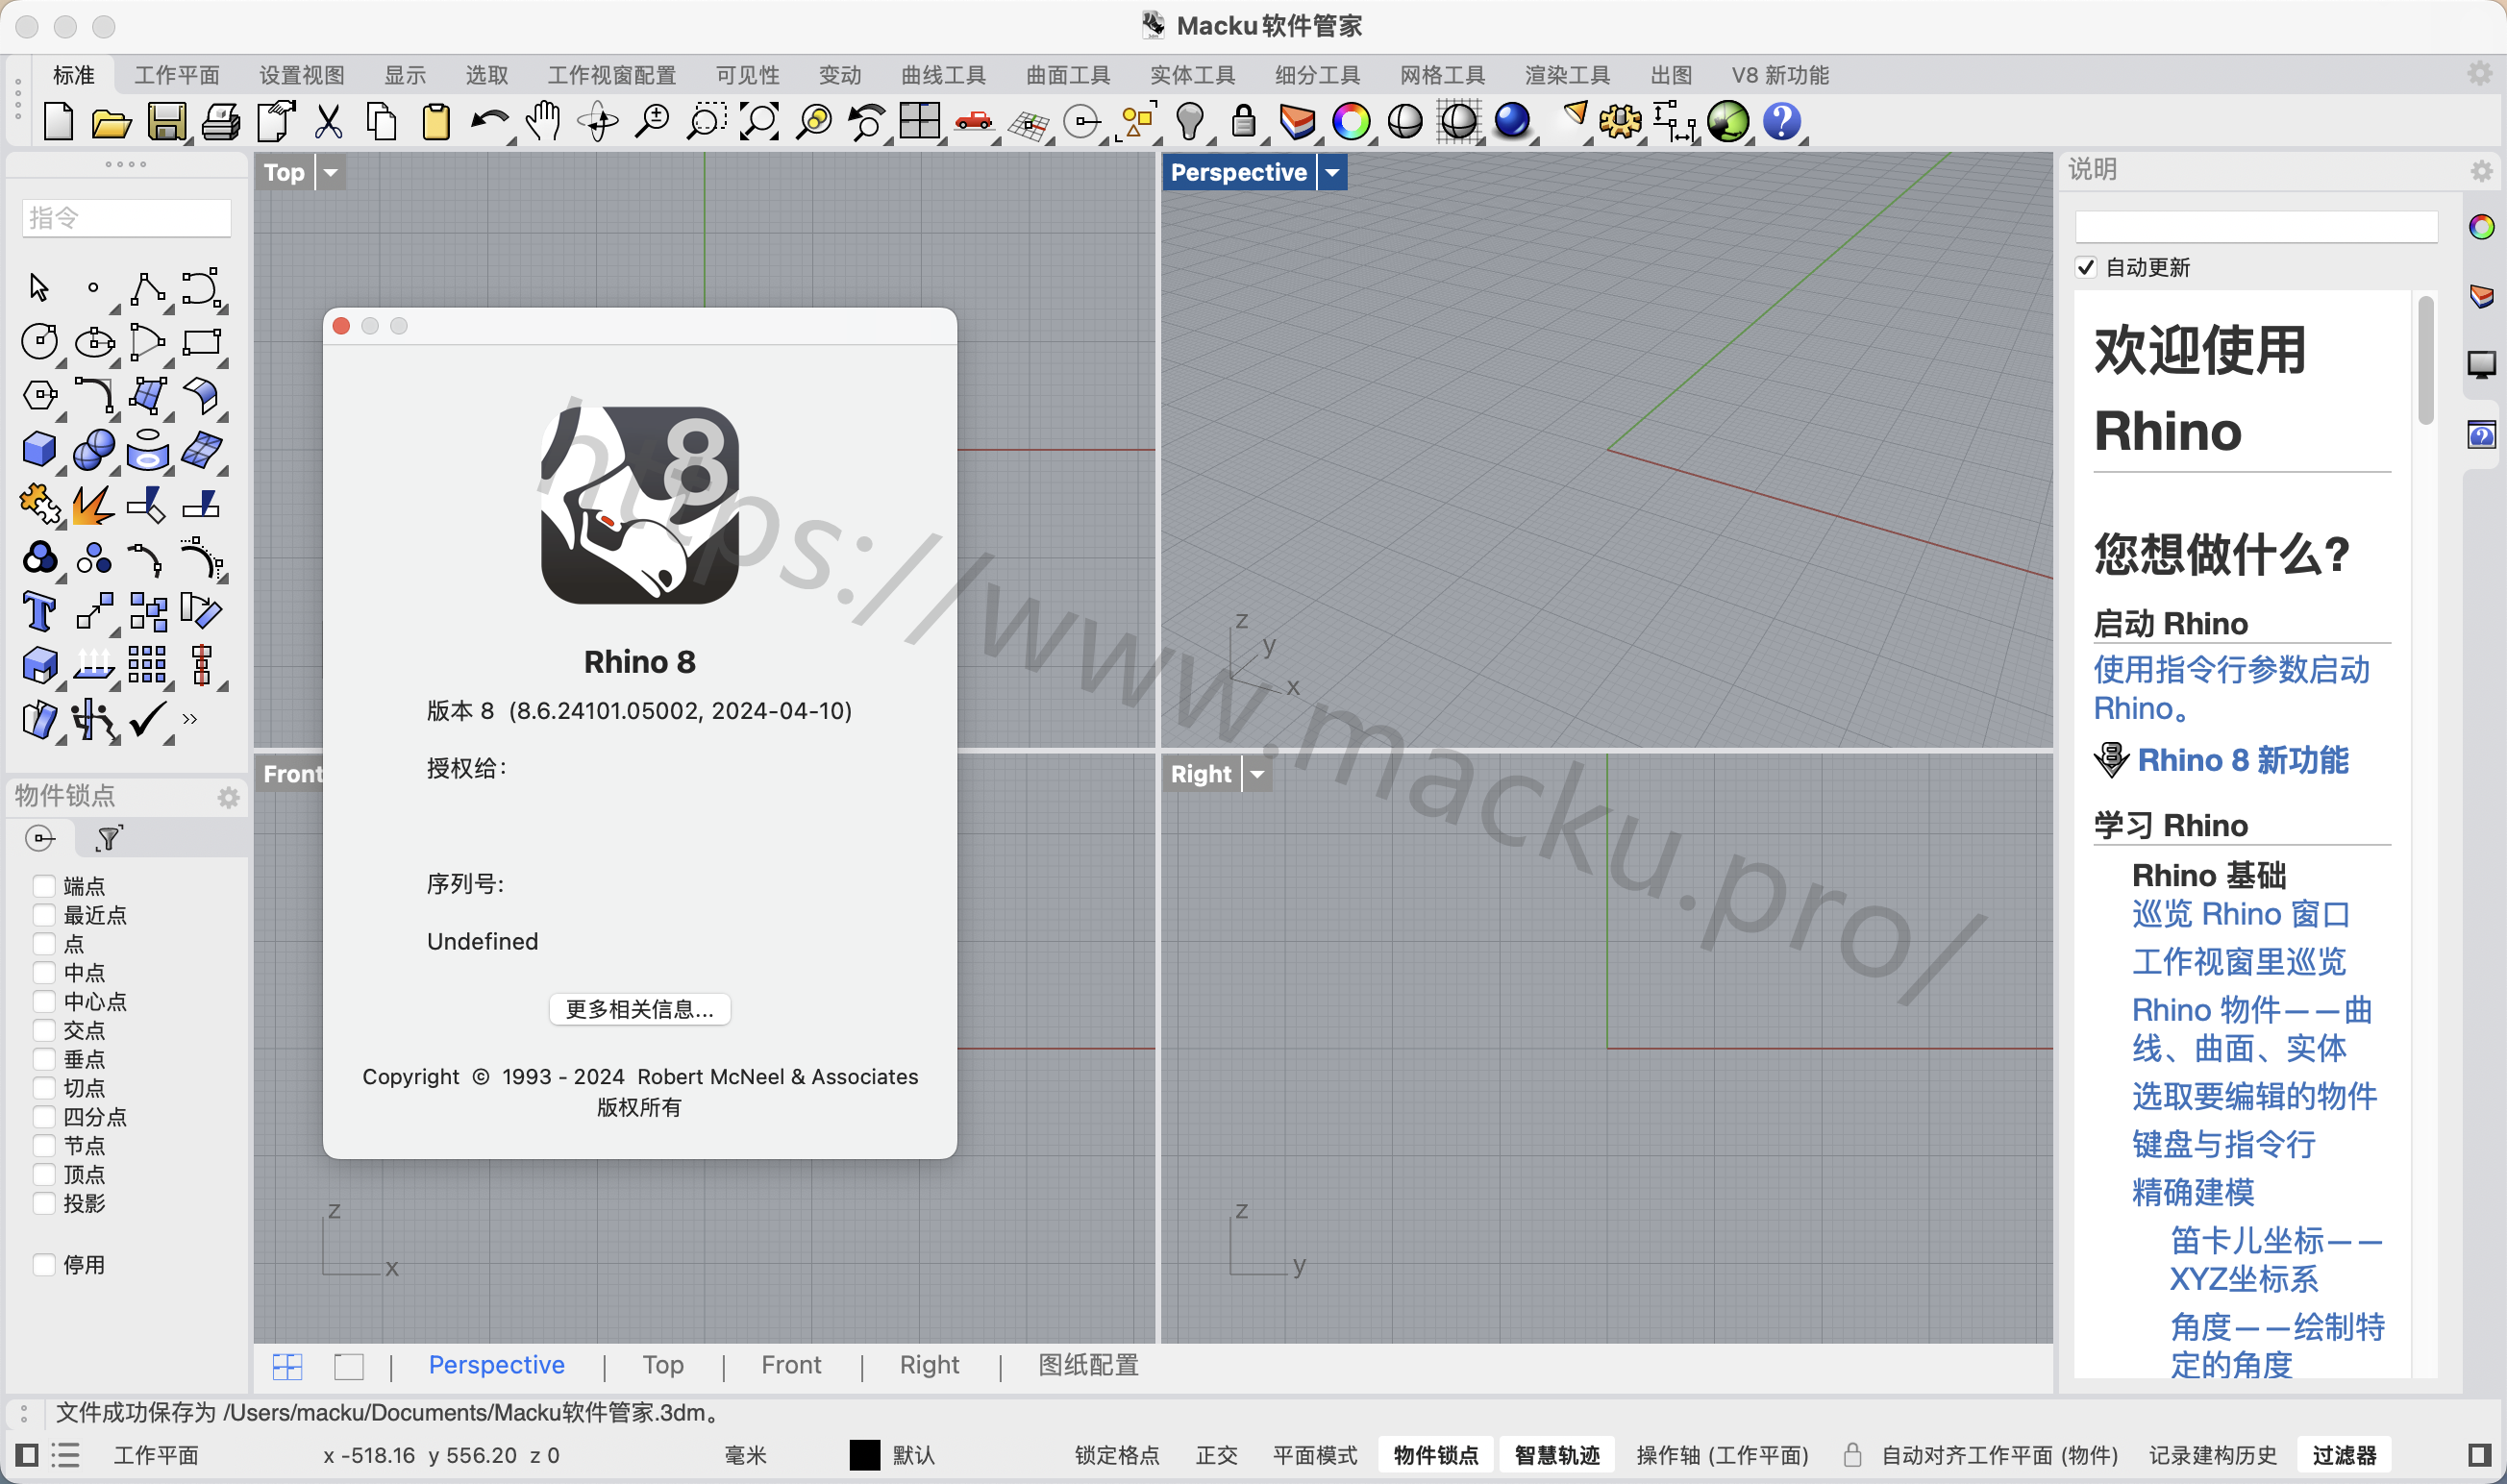Select the Front tab at viewport bottom
Screen dimensions: 2507x1484
click(791, 1365)
